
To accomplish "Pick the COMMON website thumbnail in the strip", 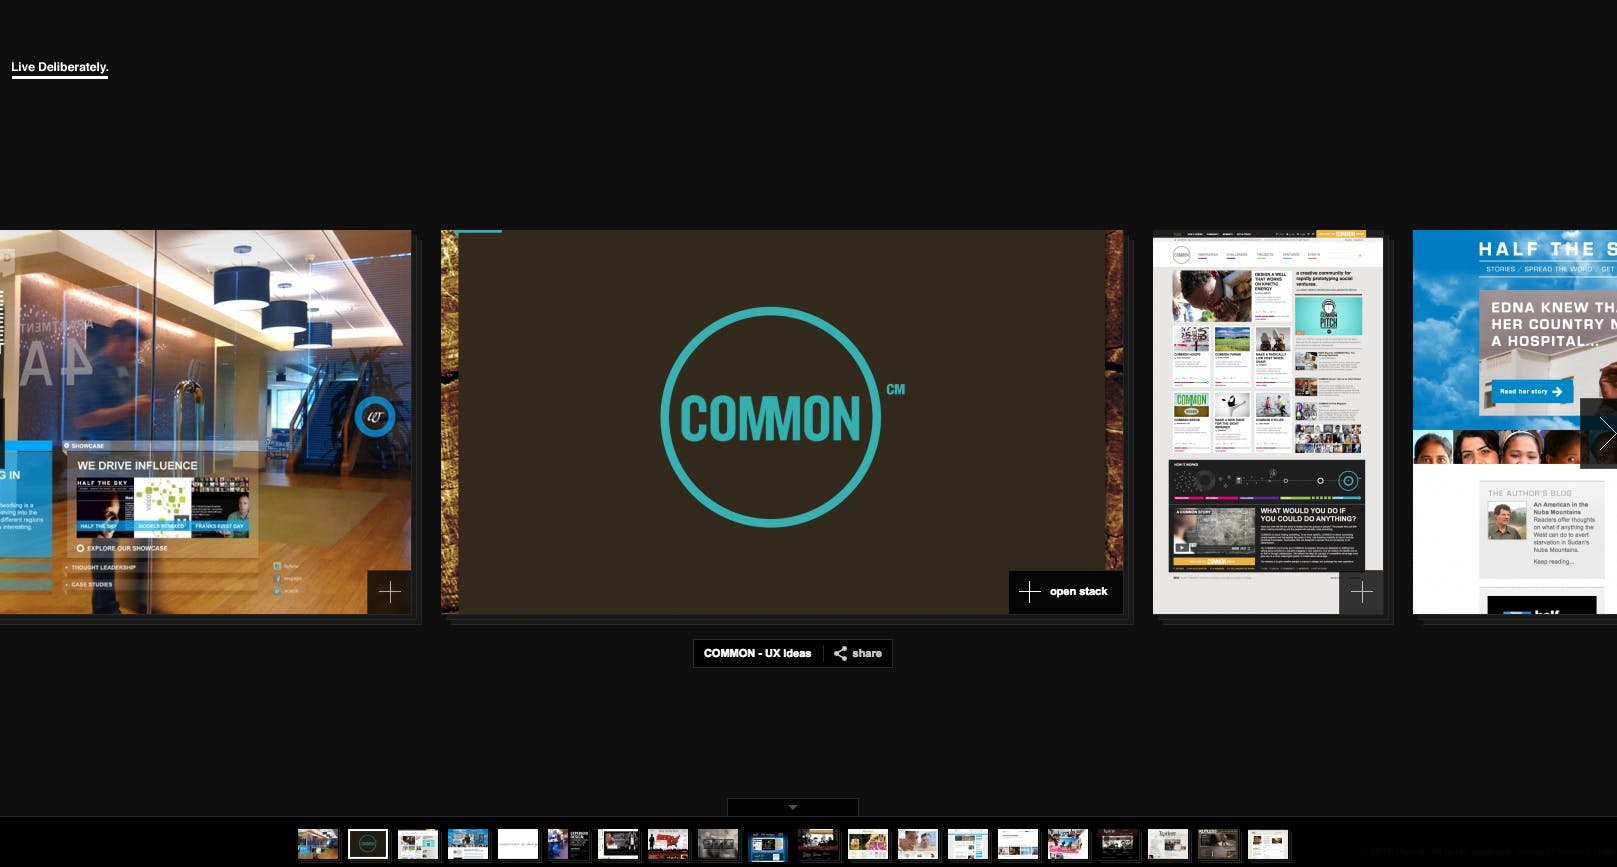I will click(418, 844).
